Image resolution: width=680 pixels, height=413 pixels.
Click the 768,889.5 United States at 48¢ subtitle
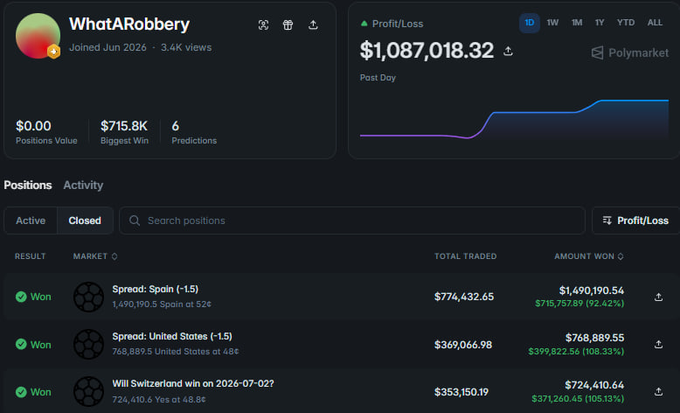tap(176, 351)
